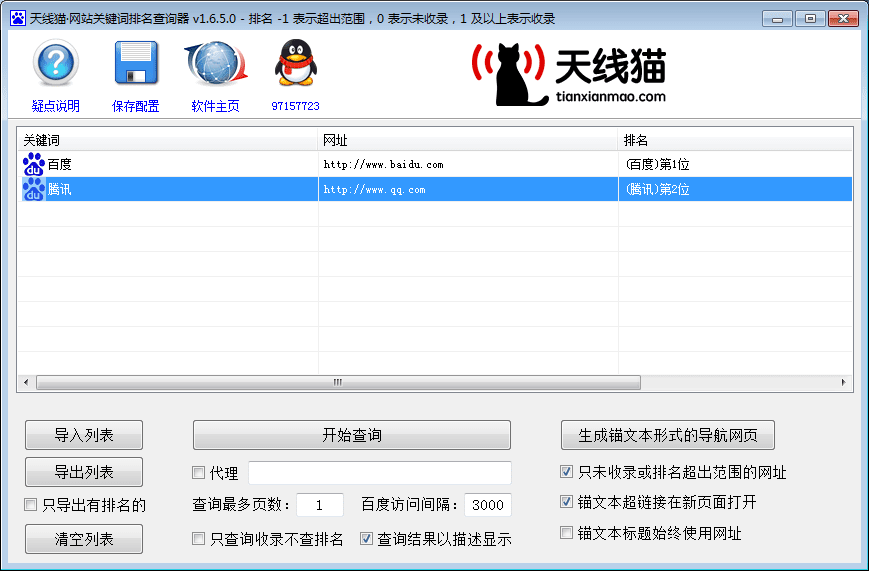Click the 97157723 QQ number link
869x571 pixels.
tap(295, 106)
